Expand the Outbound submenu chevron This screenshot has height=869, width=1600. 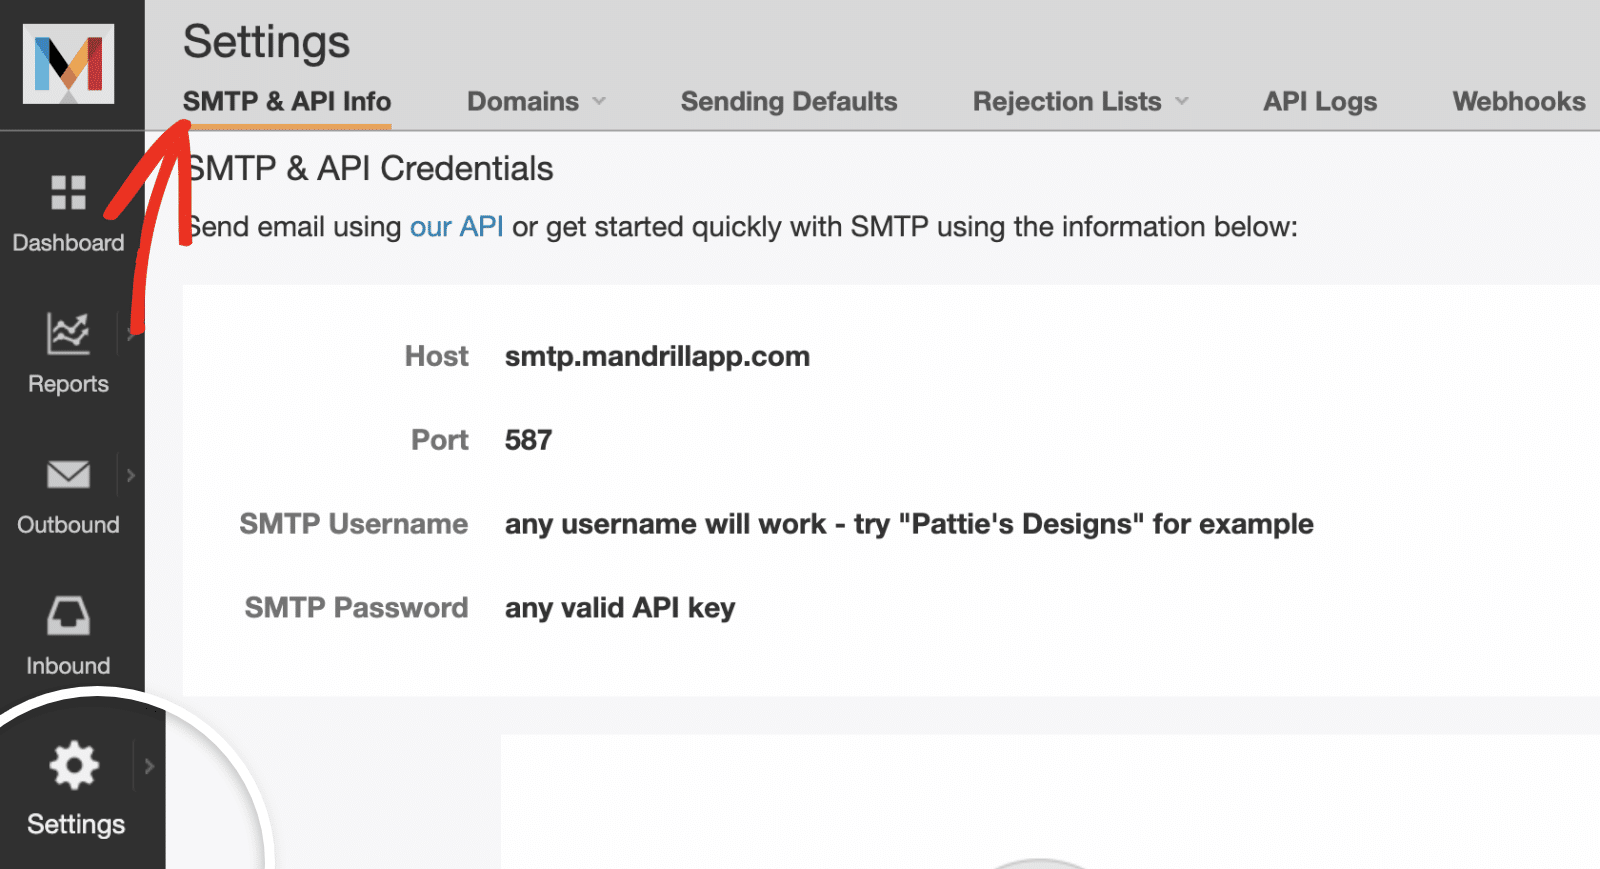[x=130, y=475]
